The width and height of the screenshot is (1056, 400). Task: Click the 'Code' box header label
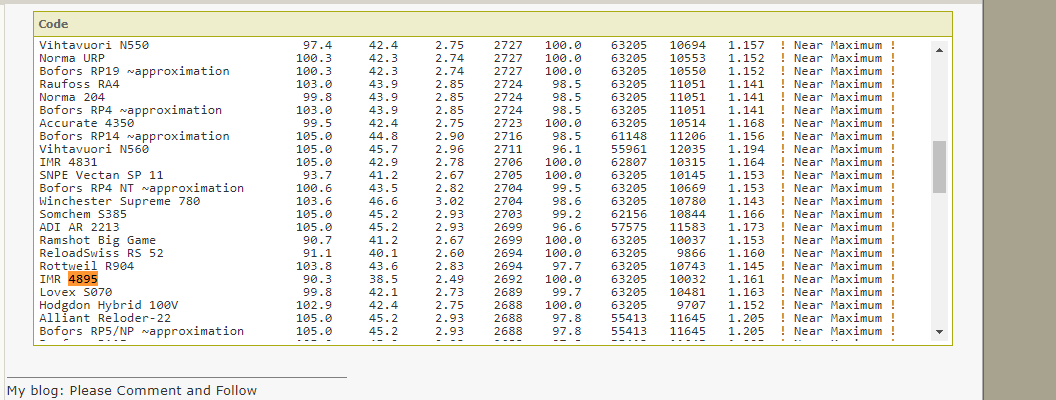point(53,24)
